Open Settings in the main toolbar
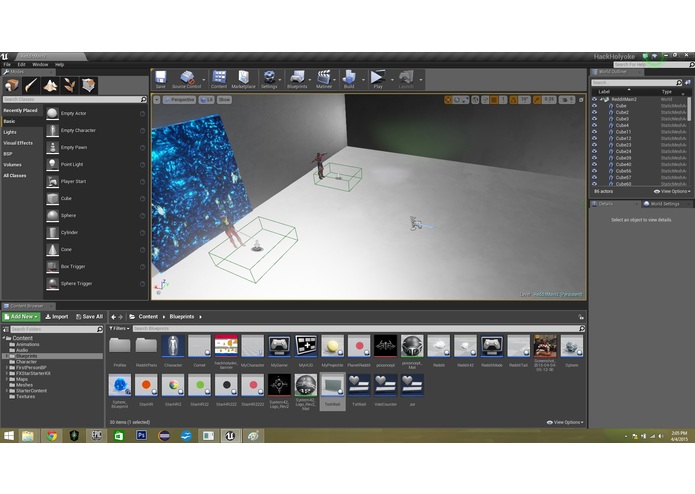The width and height of the screenshot is (695, 494). tap(269, 79)
